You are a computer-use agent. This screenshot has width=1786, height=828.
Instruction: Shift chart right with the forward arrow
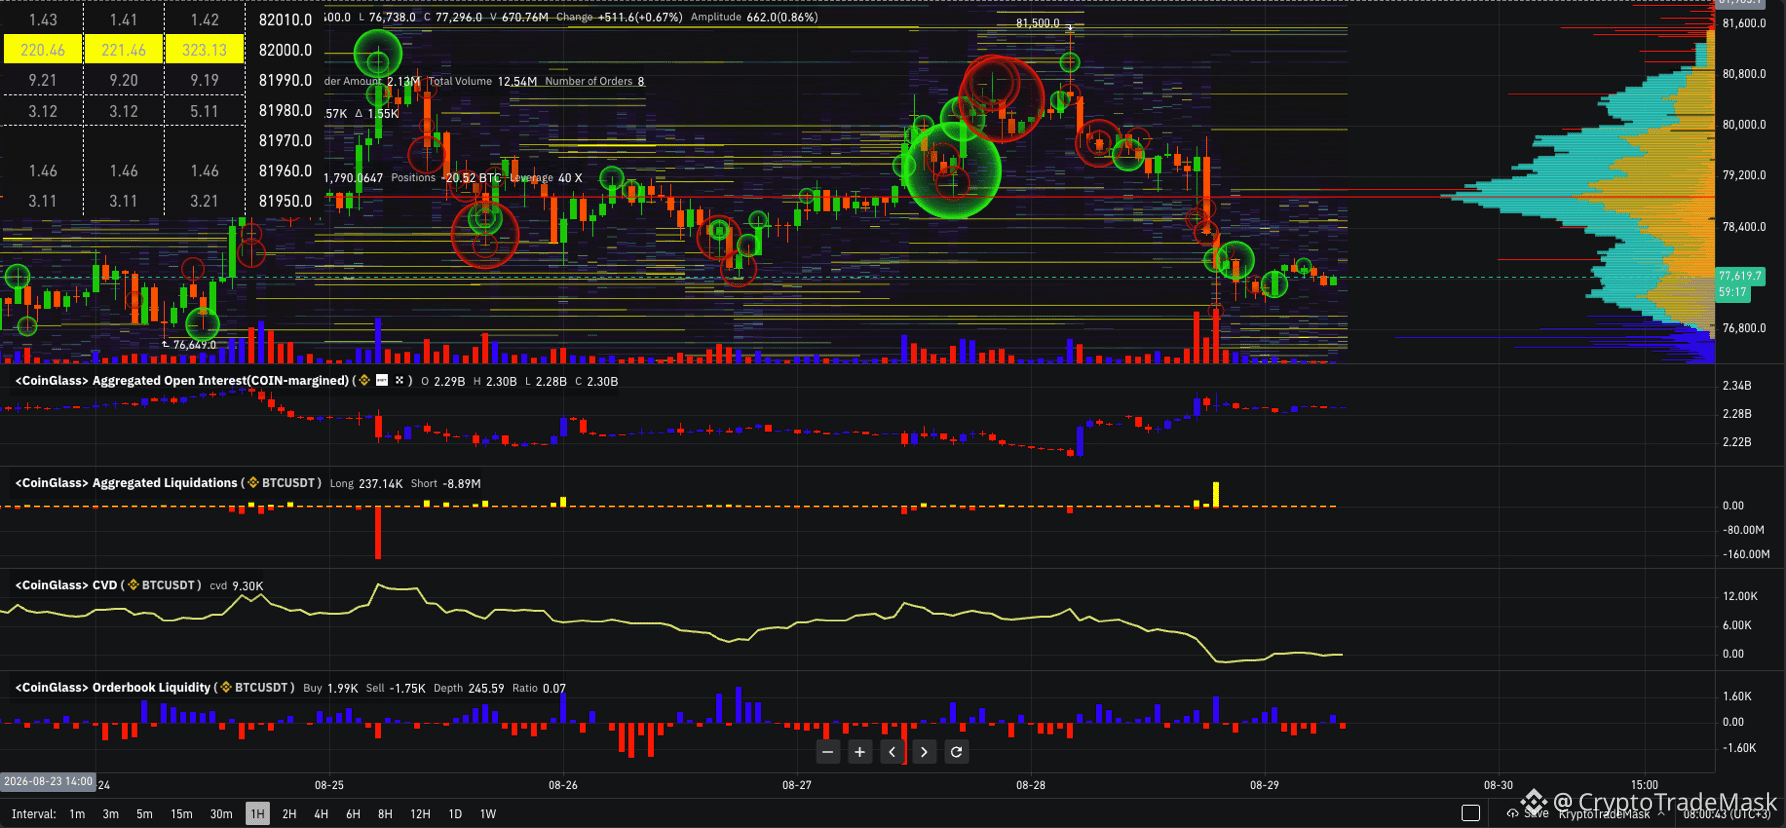[924, 752]
